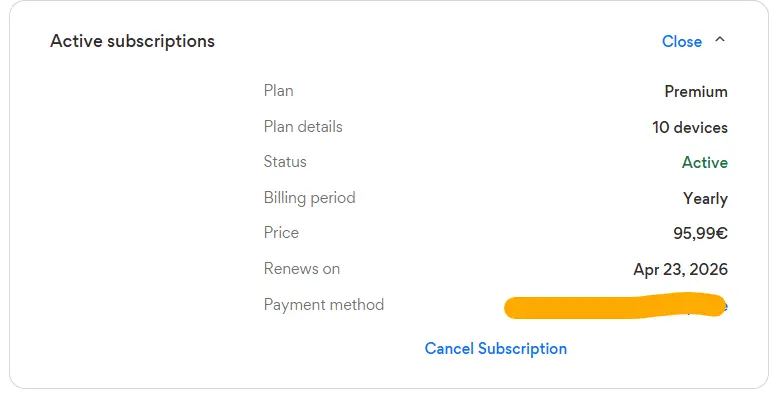Click the Plan details label
Viewport: 776px width, 399px height.
point(303,127)
